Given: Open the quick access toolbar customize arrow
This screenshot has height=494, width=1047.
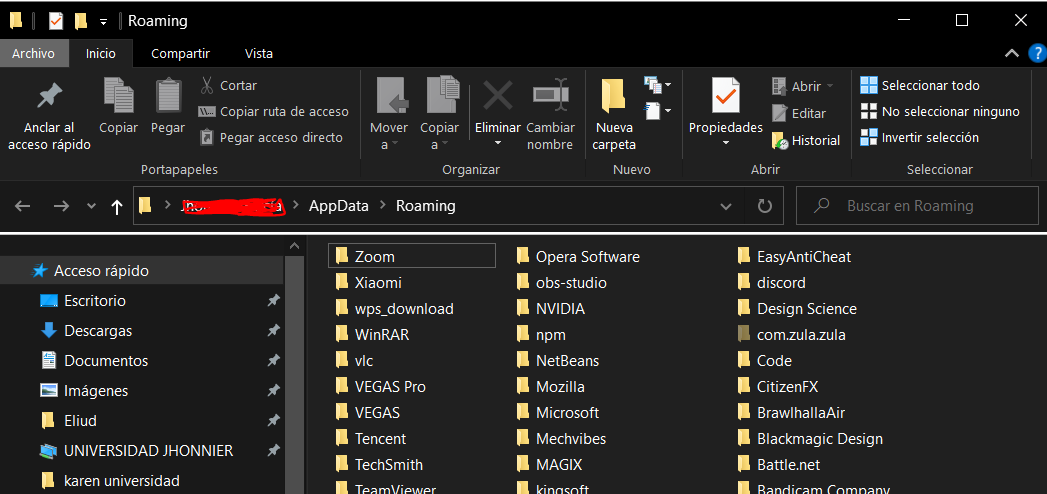Looking at the screenshot, I should click(103, 22).
